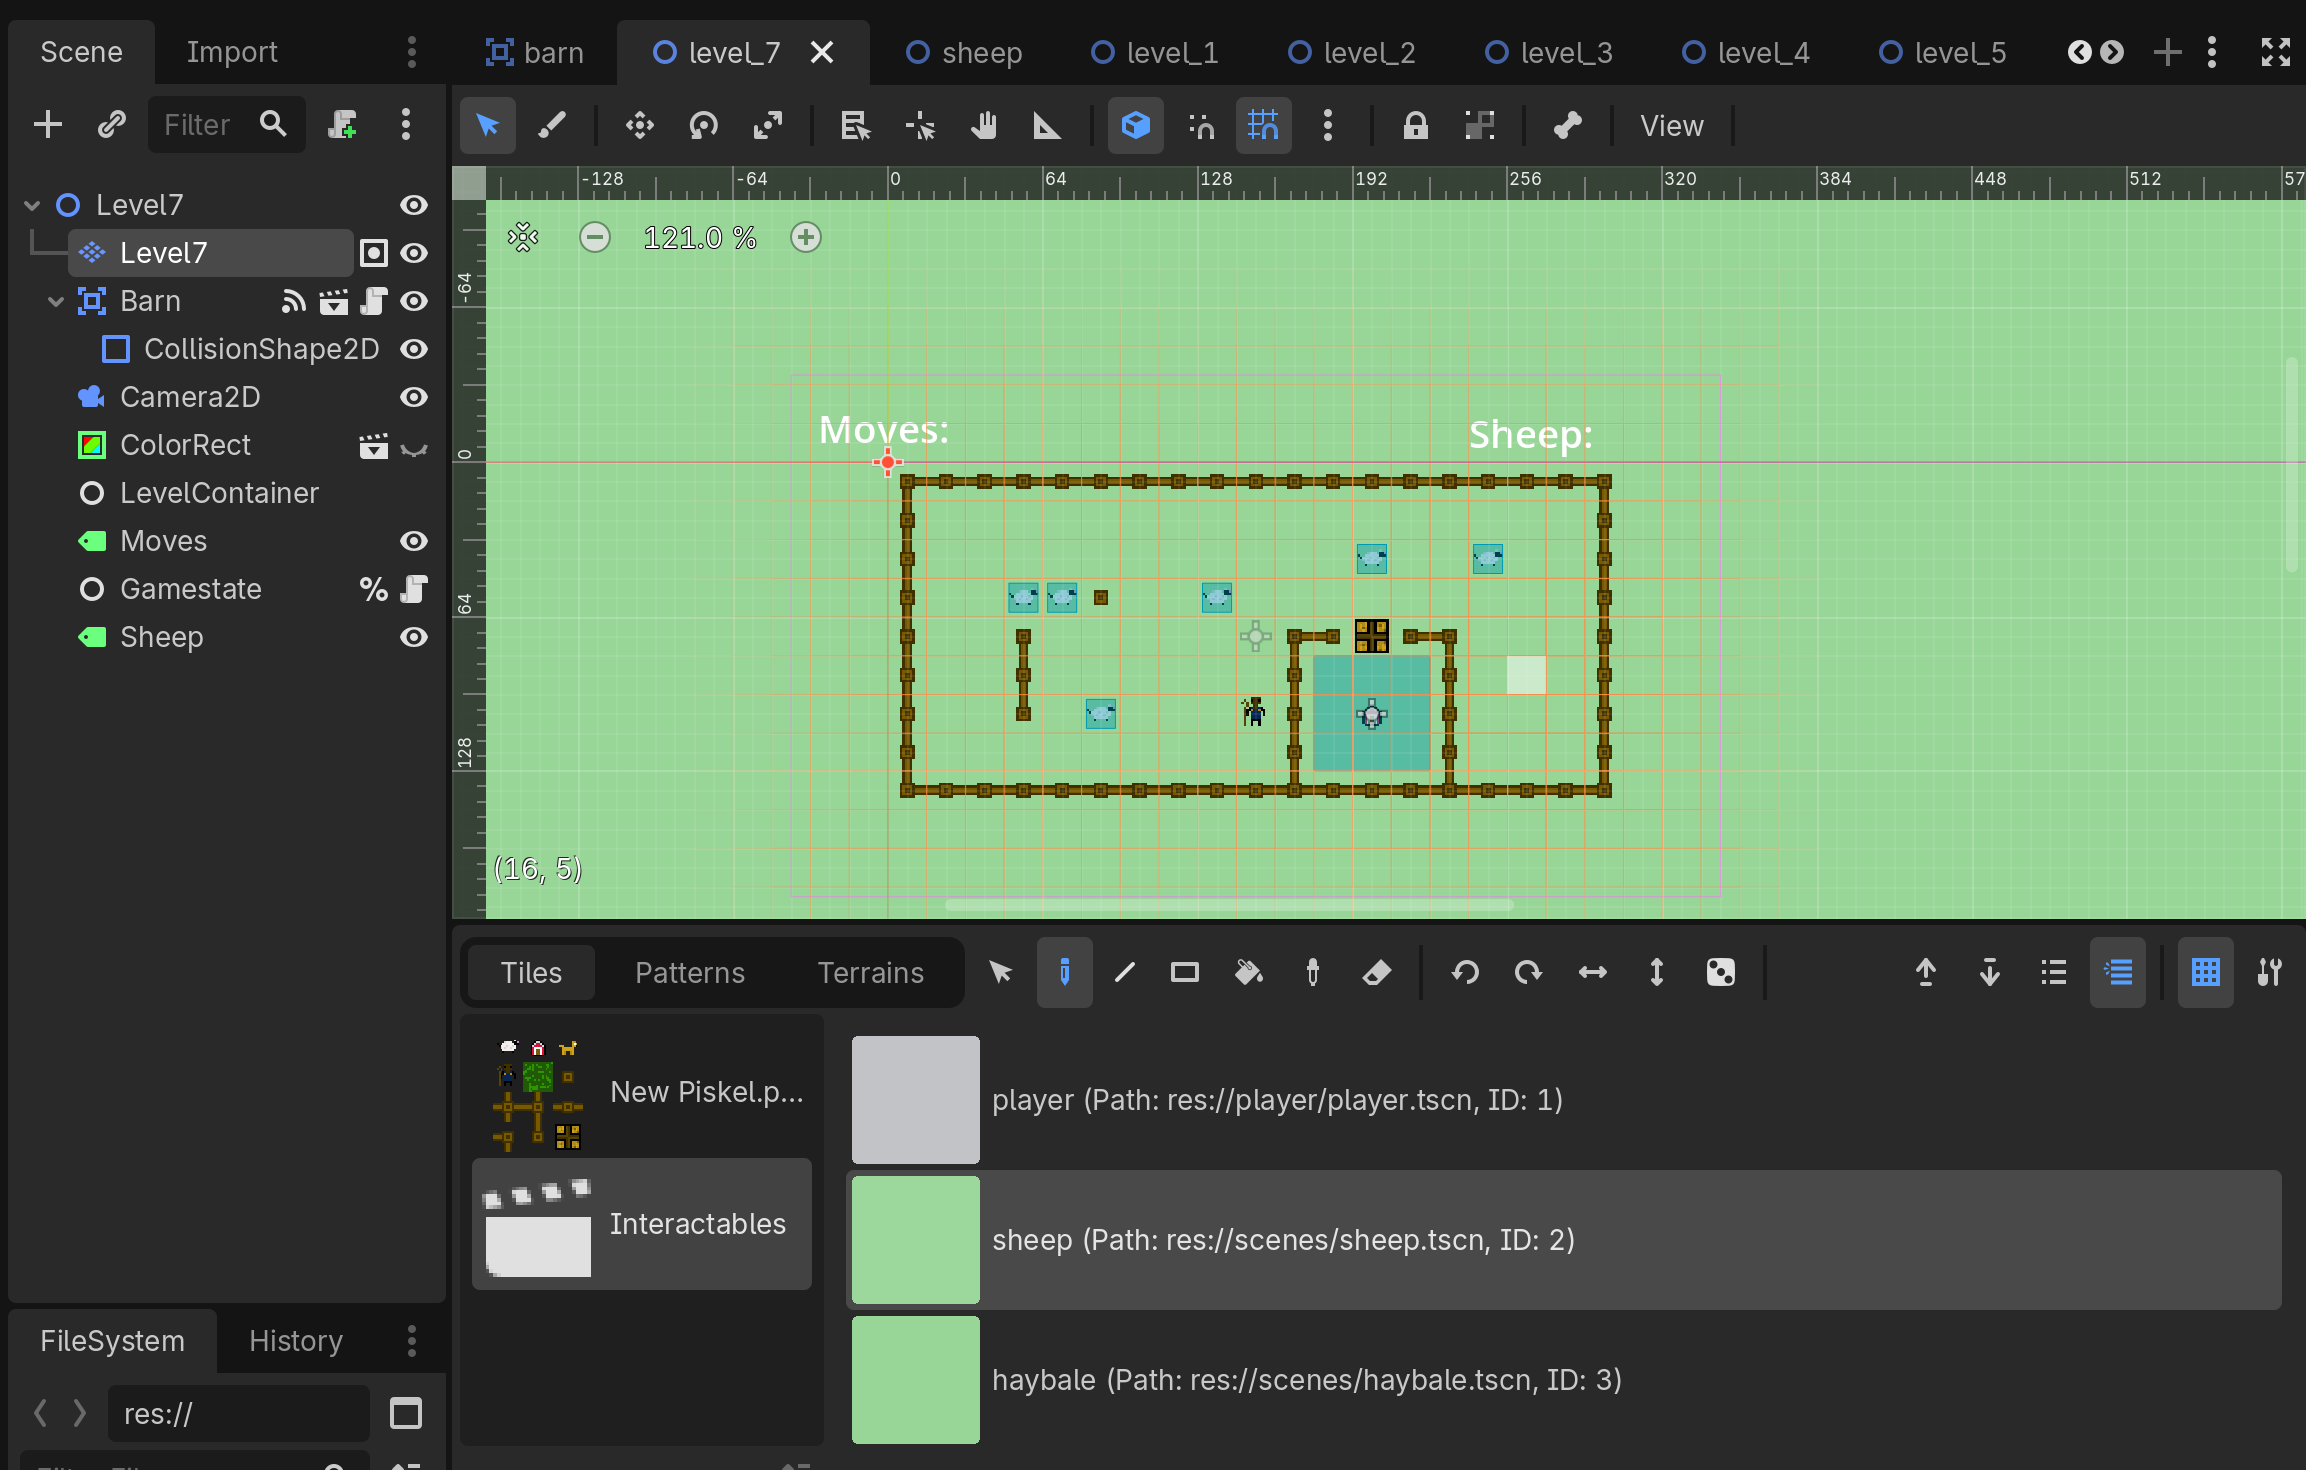
Task: Instantiate child scene with link icon
Action: [x=111, y=125]
